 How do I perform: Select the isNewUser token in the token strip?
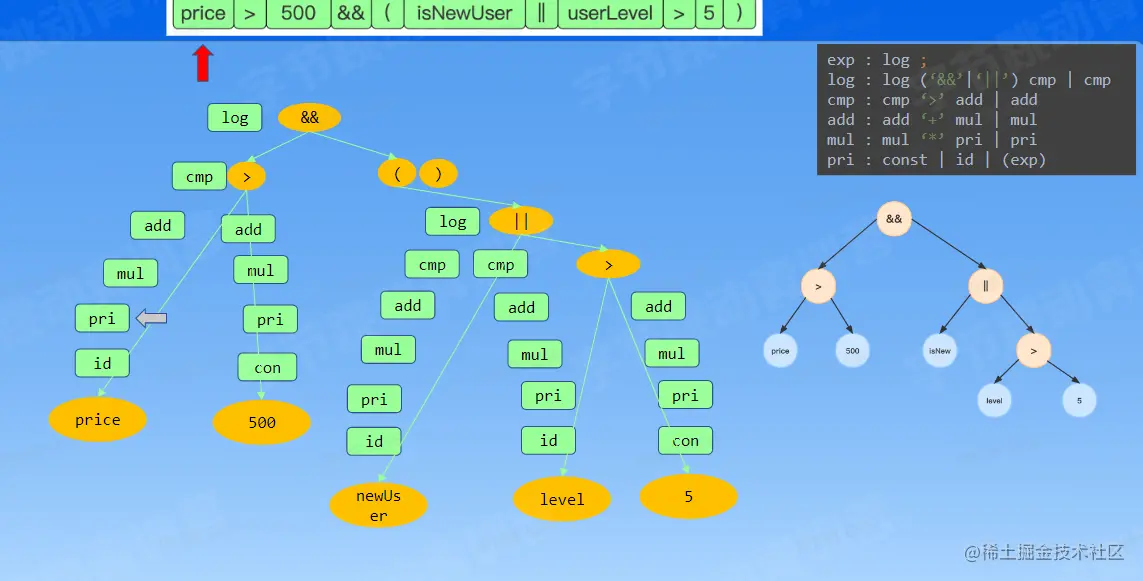[464, 14]
